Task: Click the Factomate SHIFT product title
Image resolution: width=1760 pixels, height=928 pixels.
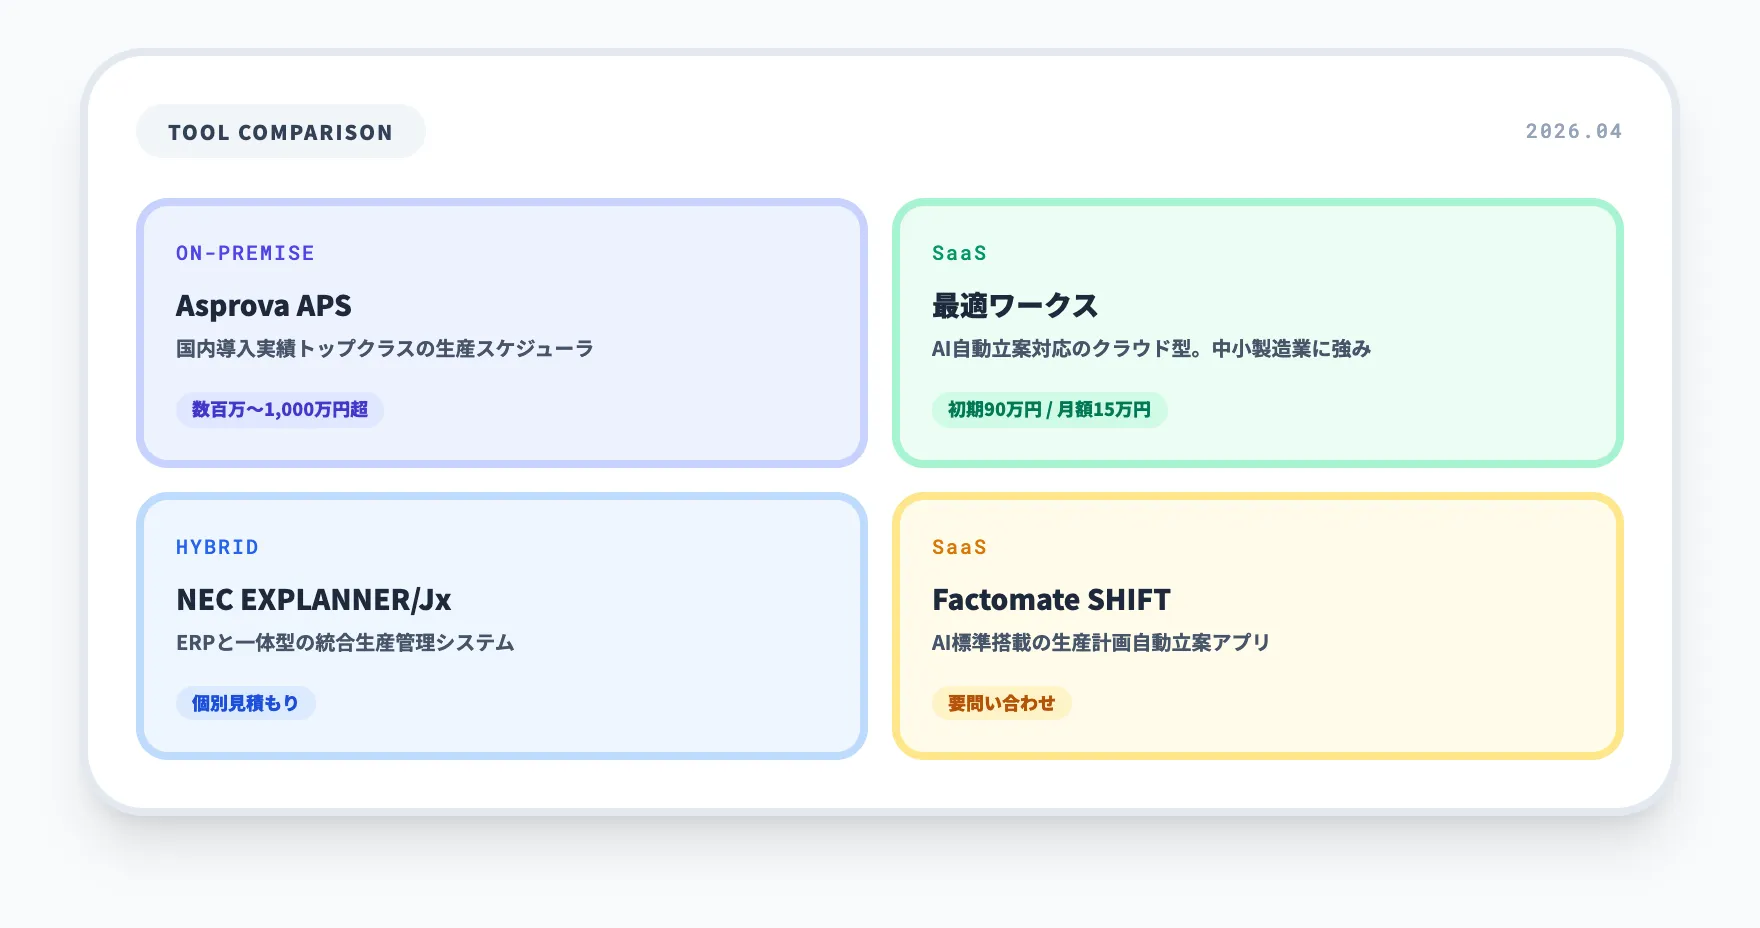Action: click(x=1050, y=600)
